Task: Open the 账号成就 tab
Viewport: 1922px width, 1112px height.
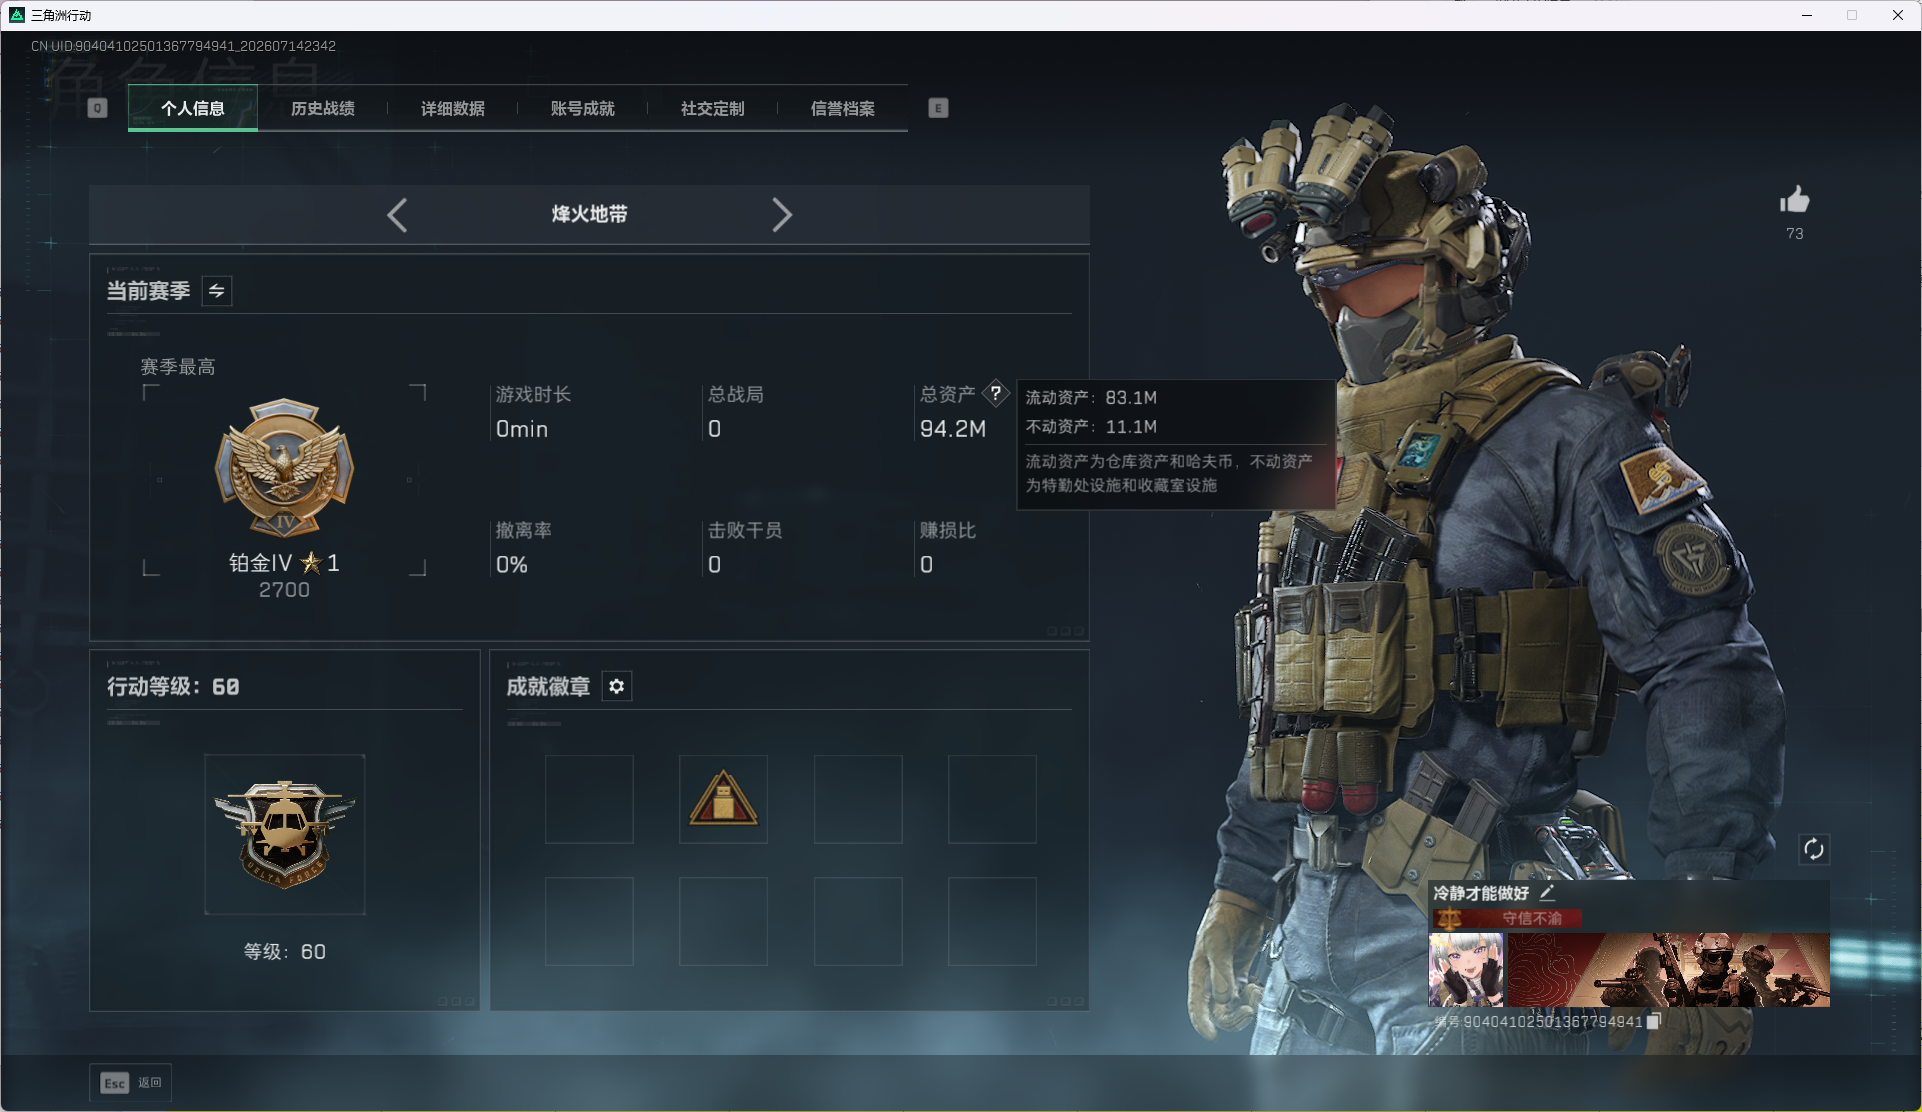Action: coord(583,108)
